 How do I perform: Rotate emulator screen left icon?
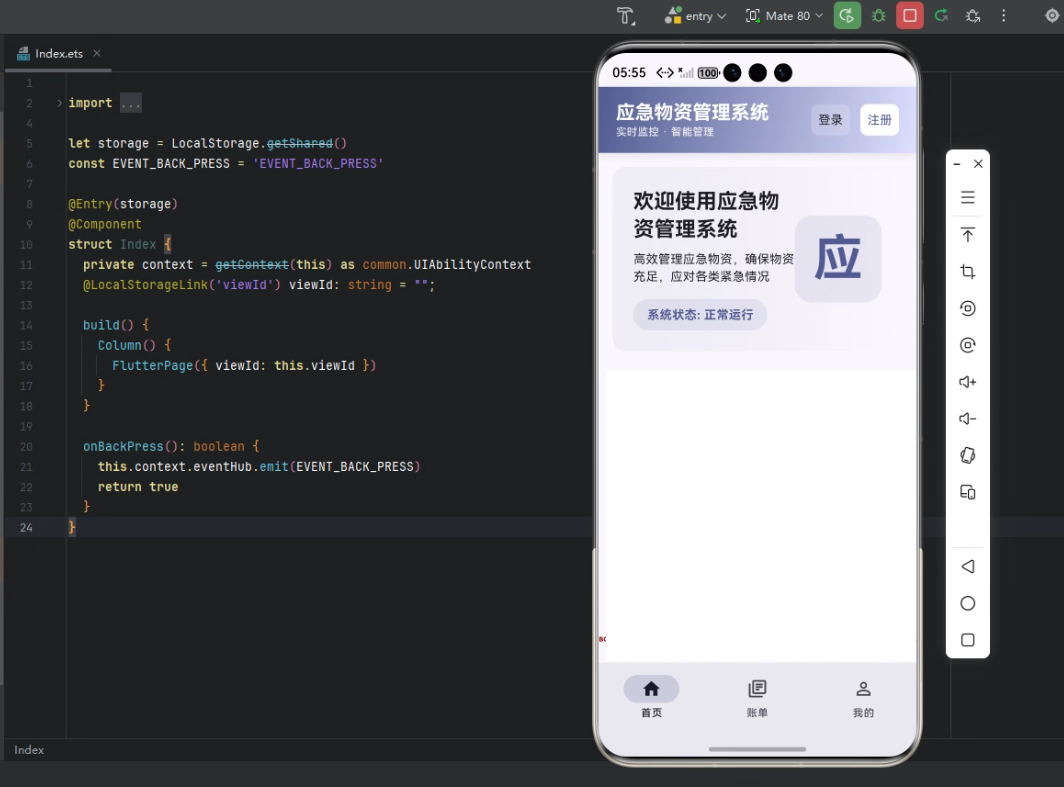968,309
